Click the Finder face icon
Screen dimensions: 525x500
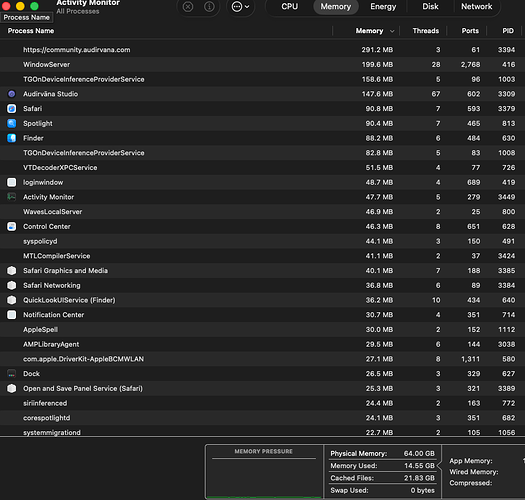[11, 138]
